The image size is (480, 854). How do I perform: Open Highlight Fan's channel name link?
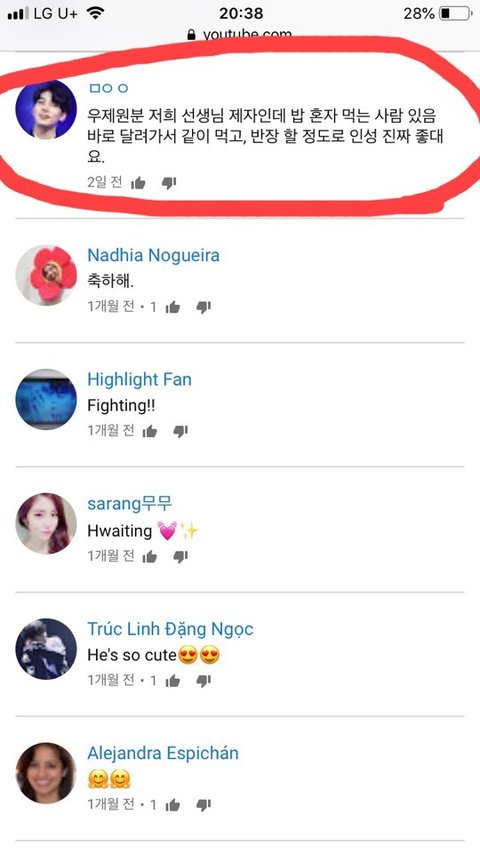pos(139,380)
